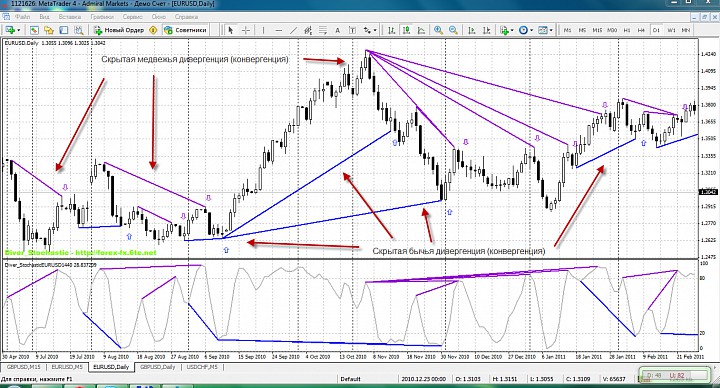Click the Default profile in status bar

click(350, 379)
